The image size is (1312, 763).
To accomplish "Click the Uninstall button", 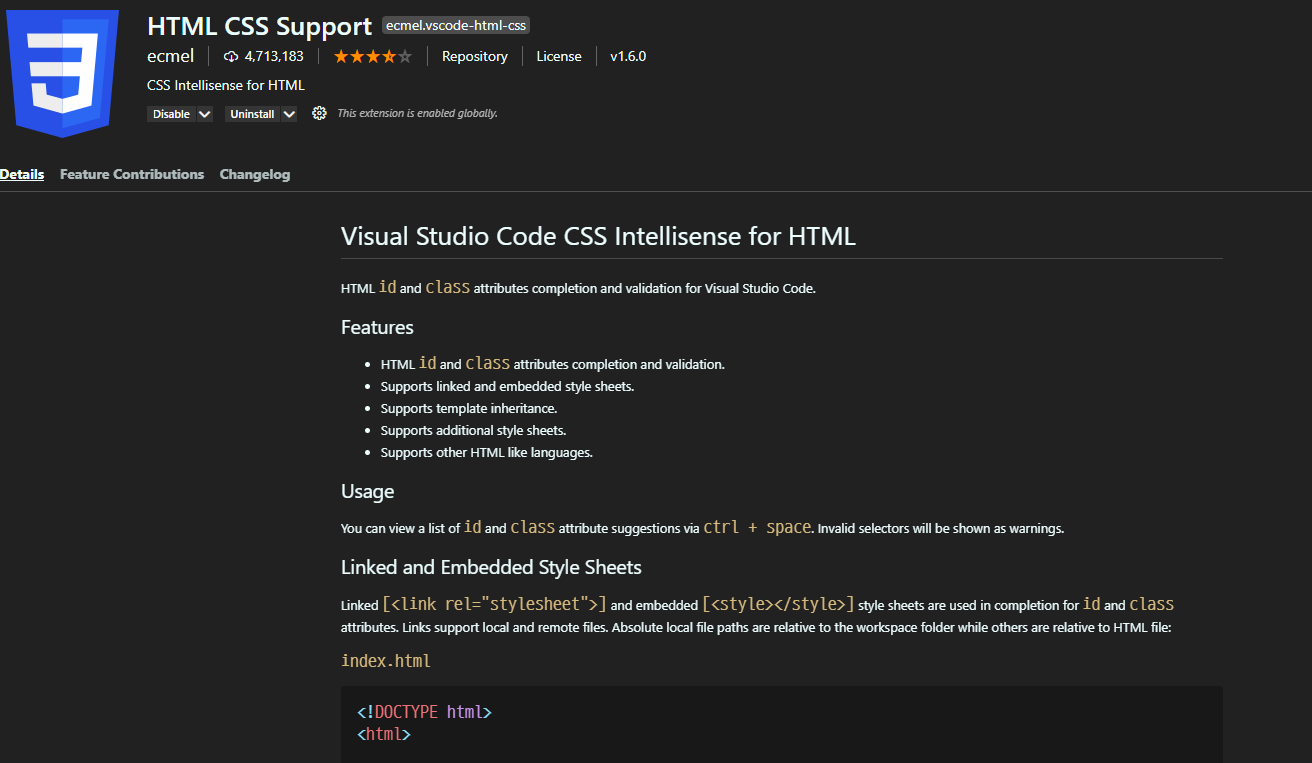I will pos(252,114).
